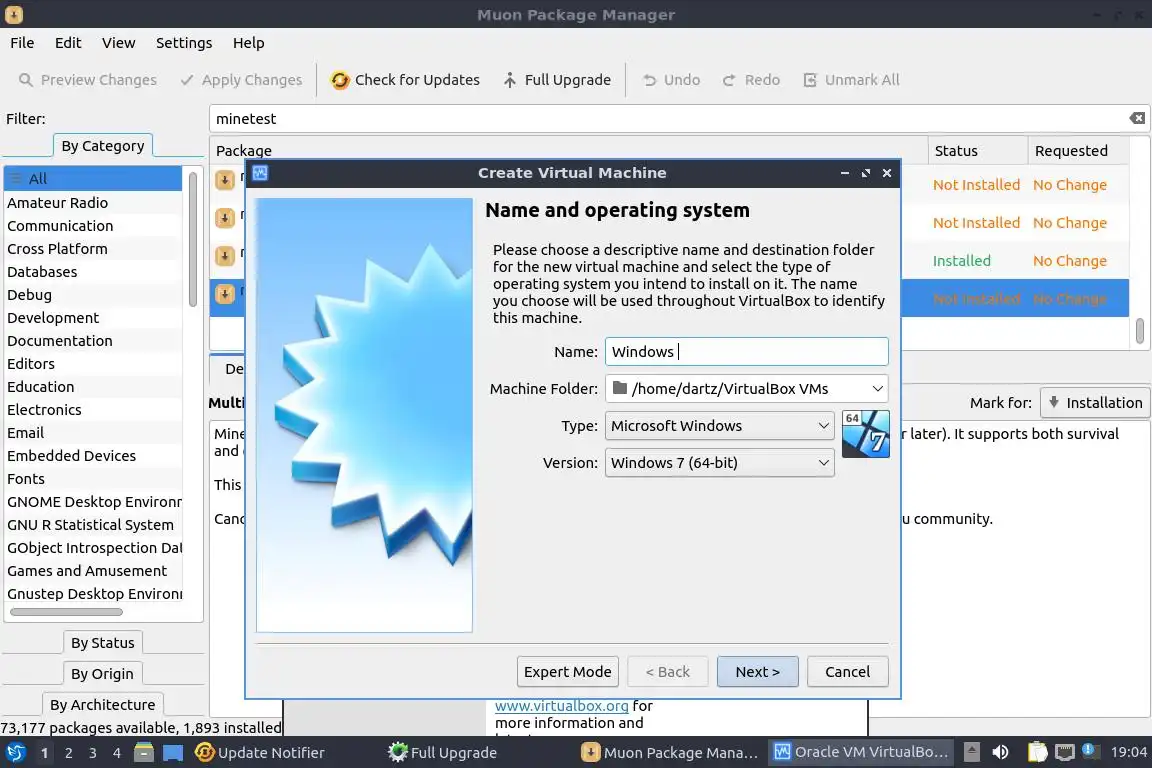Select the Development category

(x=93, y=317)
